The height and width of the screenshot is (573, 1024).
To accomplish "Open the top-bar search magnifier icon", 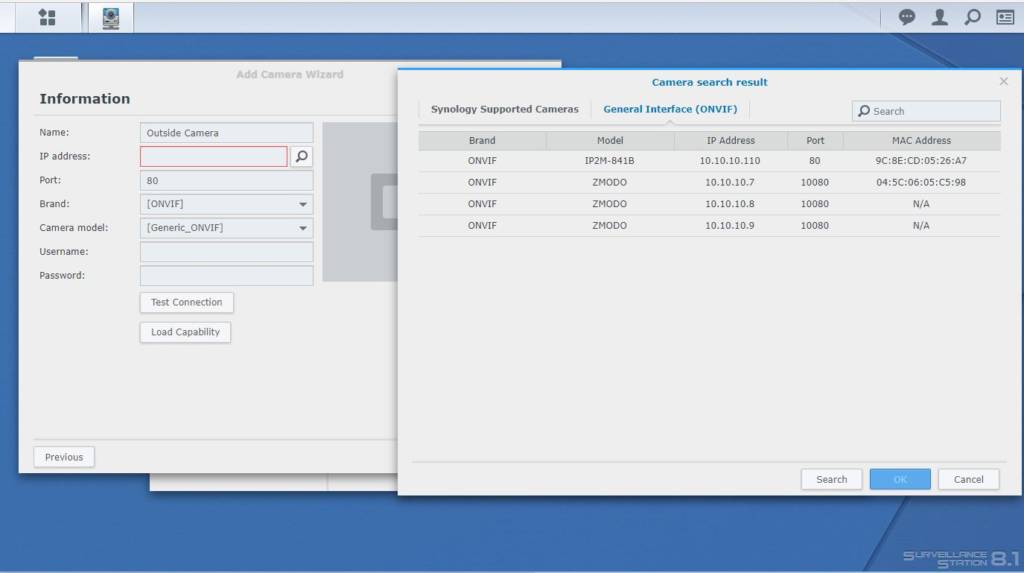I will pyautogui.click(x=972, y=17).
